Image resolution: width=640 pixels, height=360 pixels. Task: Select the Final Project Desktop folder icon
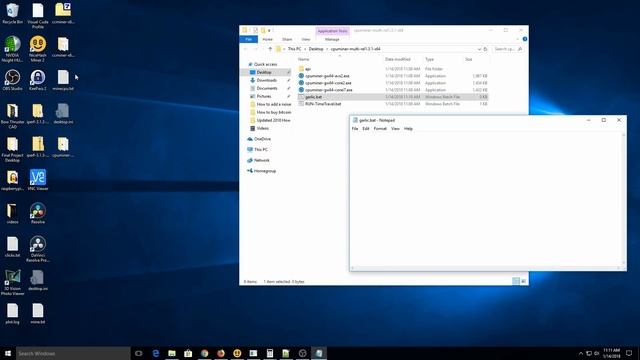coord(12,149)
